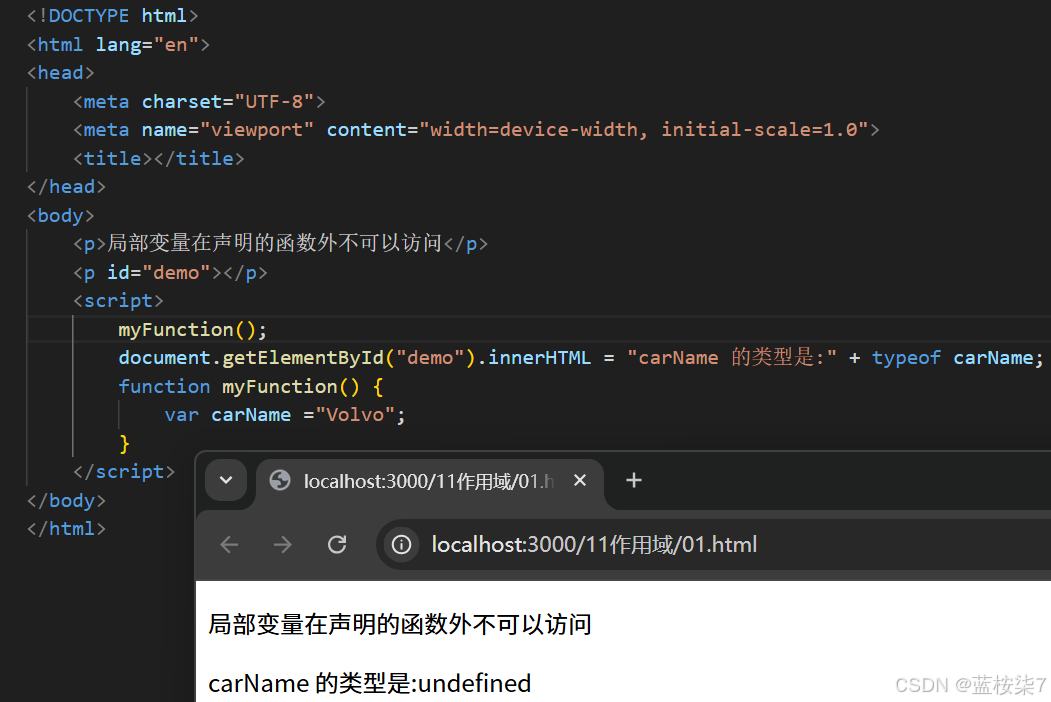Close the localhost:3000 tab
This screenshot has height=702, width=1051.
tap(580, 480)
